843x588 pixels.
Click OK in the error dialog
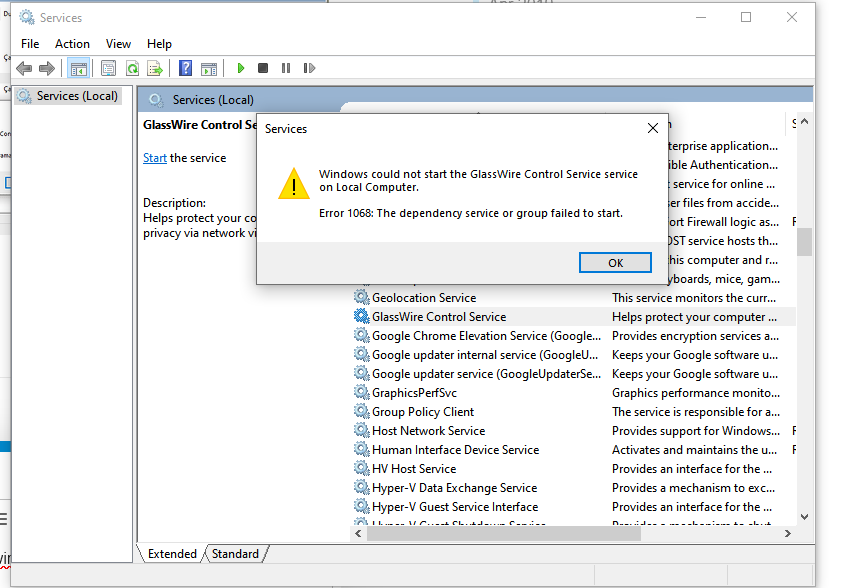point(615,263)
